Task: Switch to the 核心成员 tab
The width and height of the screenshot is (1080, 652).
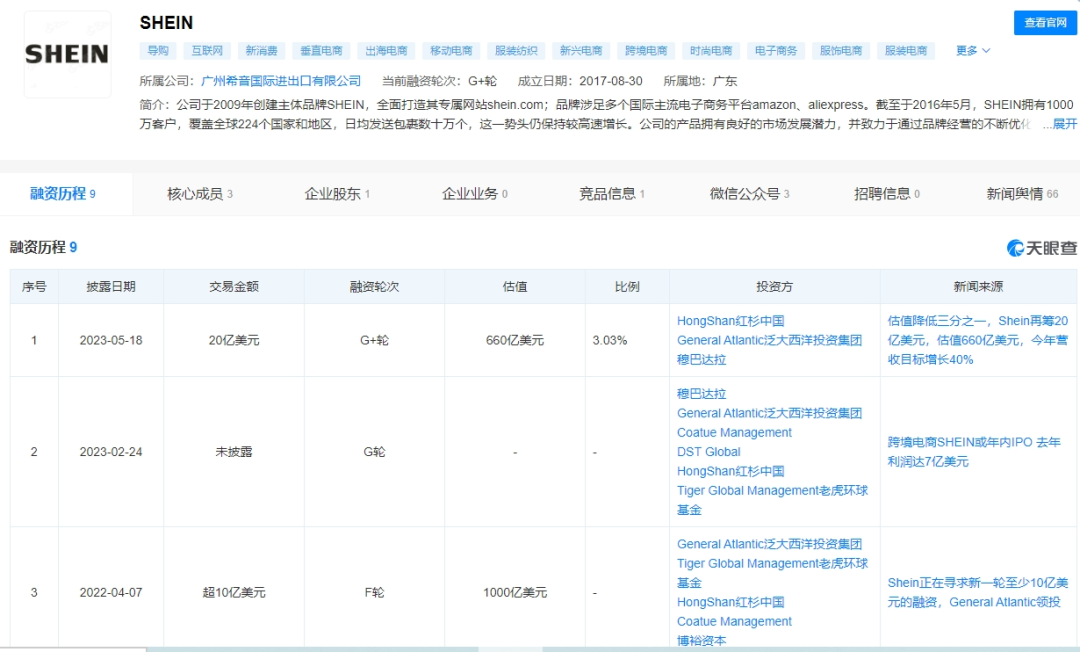Action: click(200, 194)
